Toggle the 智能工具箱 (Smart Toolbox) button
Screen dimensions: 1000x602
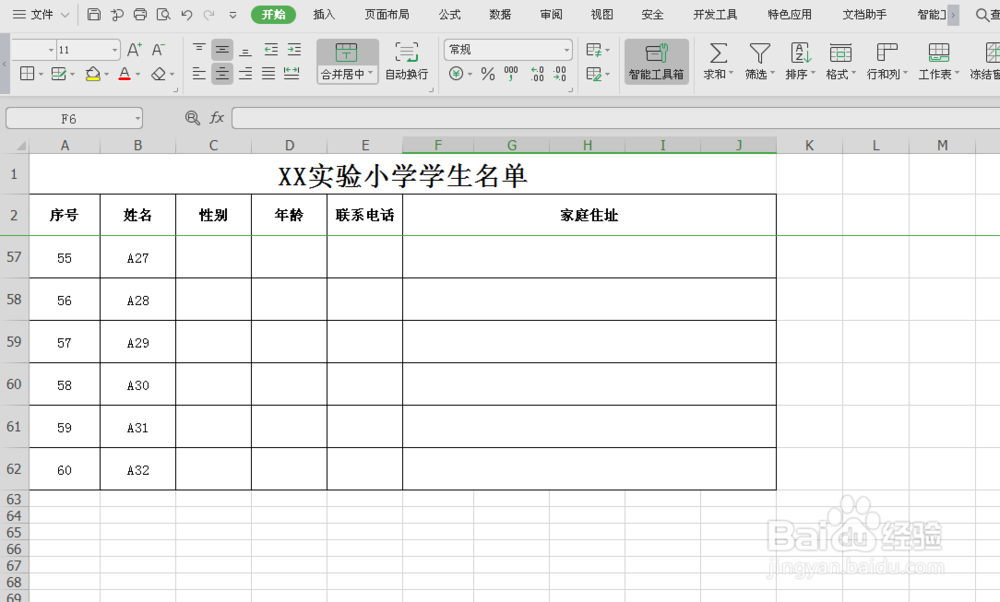pyautogui.click(x=656, y=61)
